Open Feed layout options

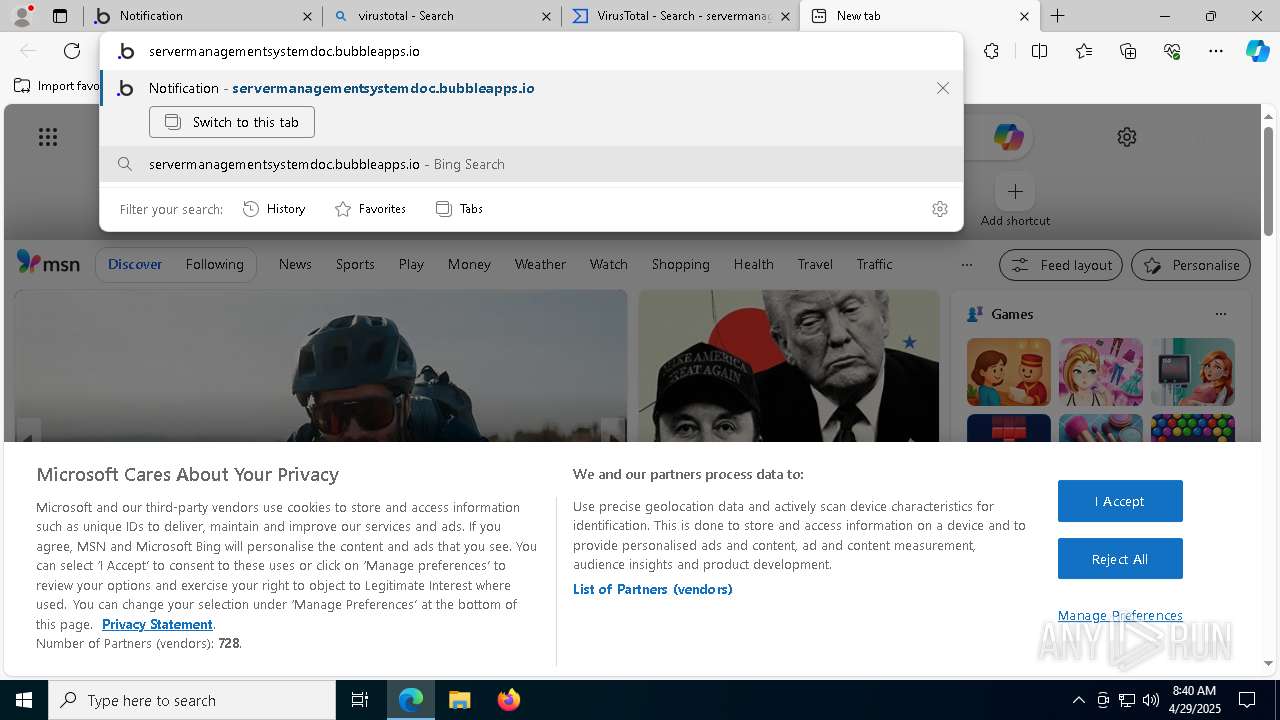(x=1061, y=265)
